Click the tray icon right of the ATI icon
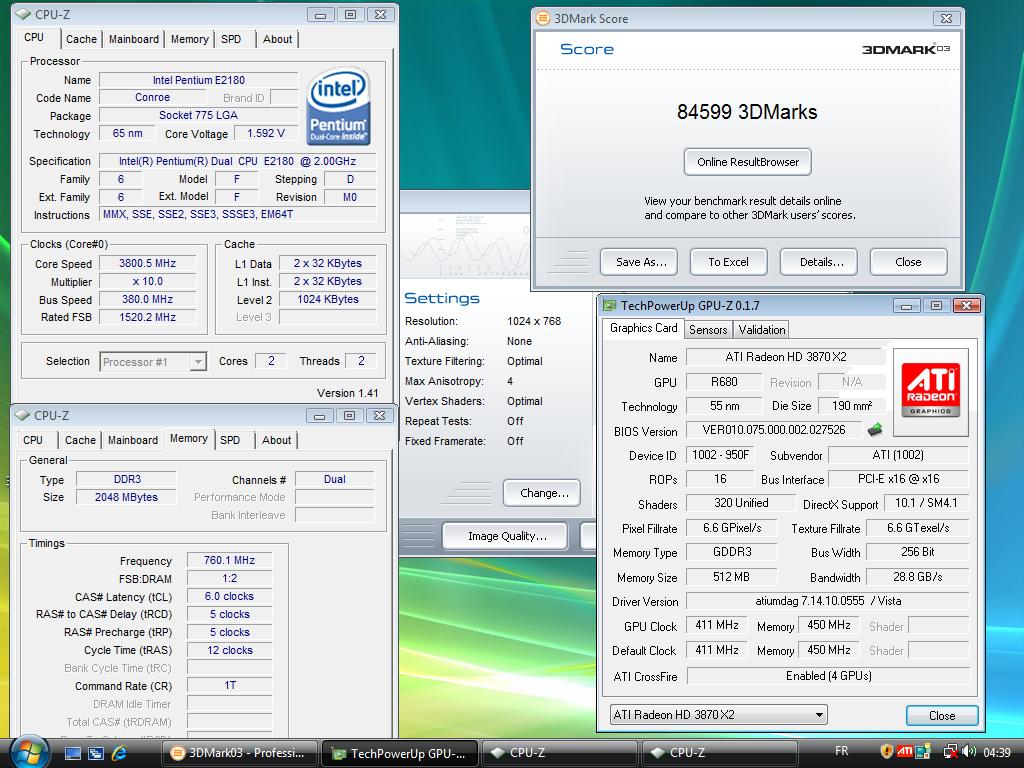This screenshot has height=768, width=1024. [923, 752]
